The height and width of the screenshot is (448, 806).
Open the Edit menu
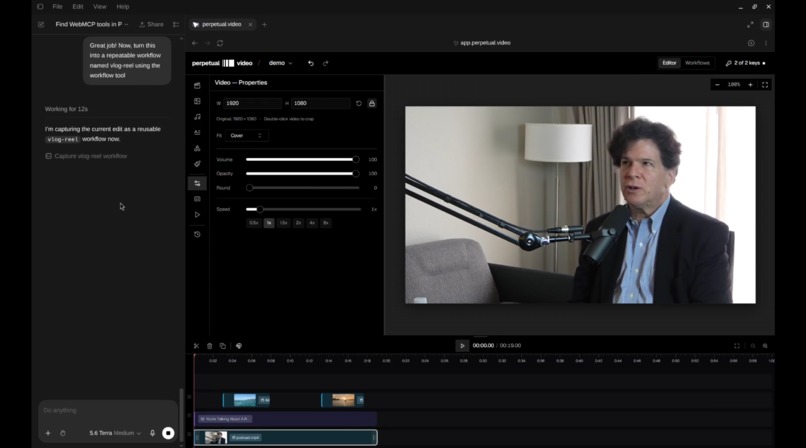coord(78,7)
